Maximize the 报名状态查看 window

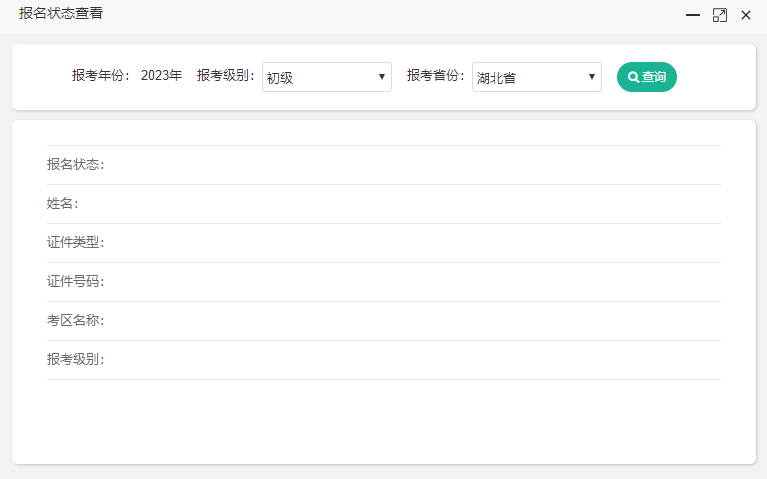point(719,15)
